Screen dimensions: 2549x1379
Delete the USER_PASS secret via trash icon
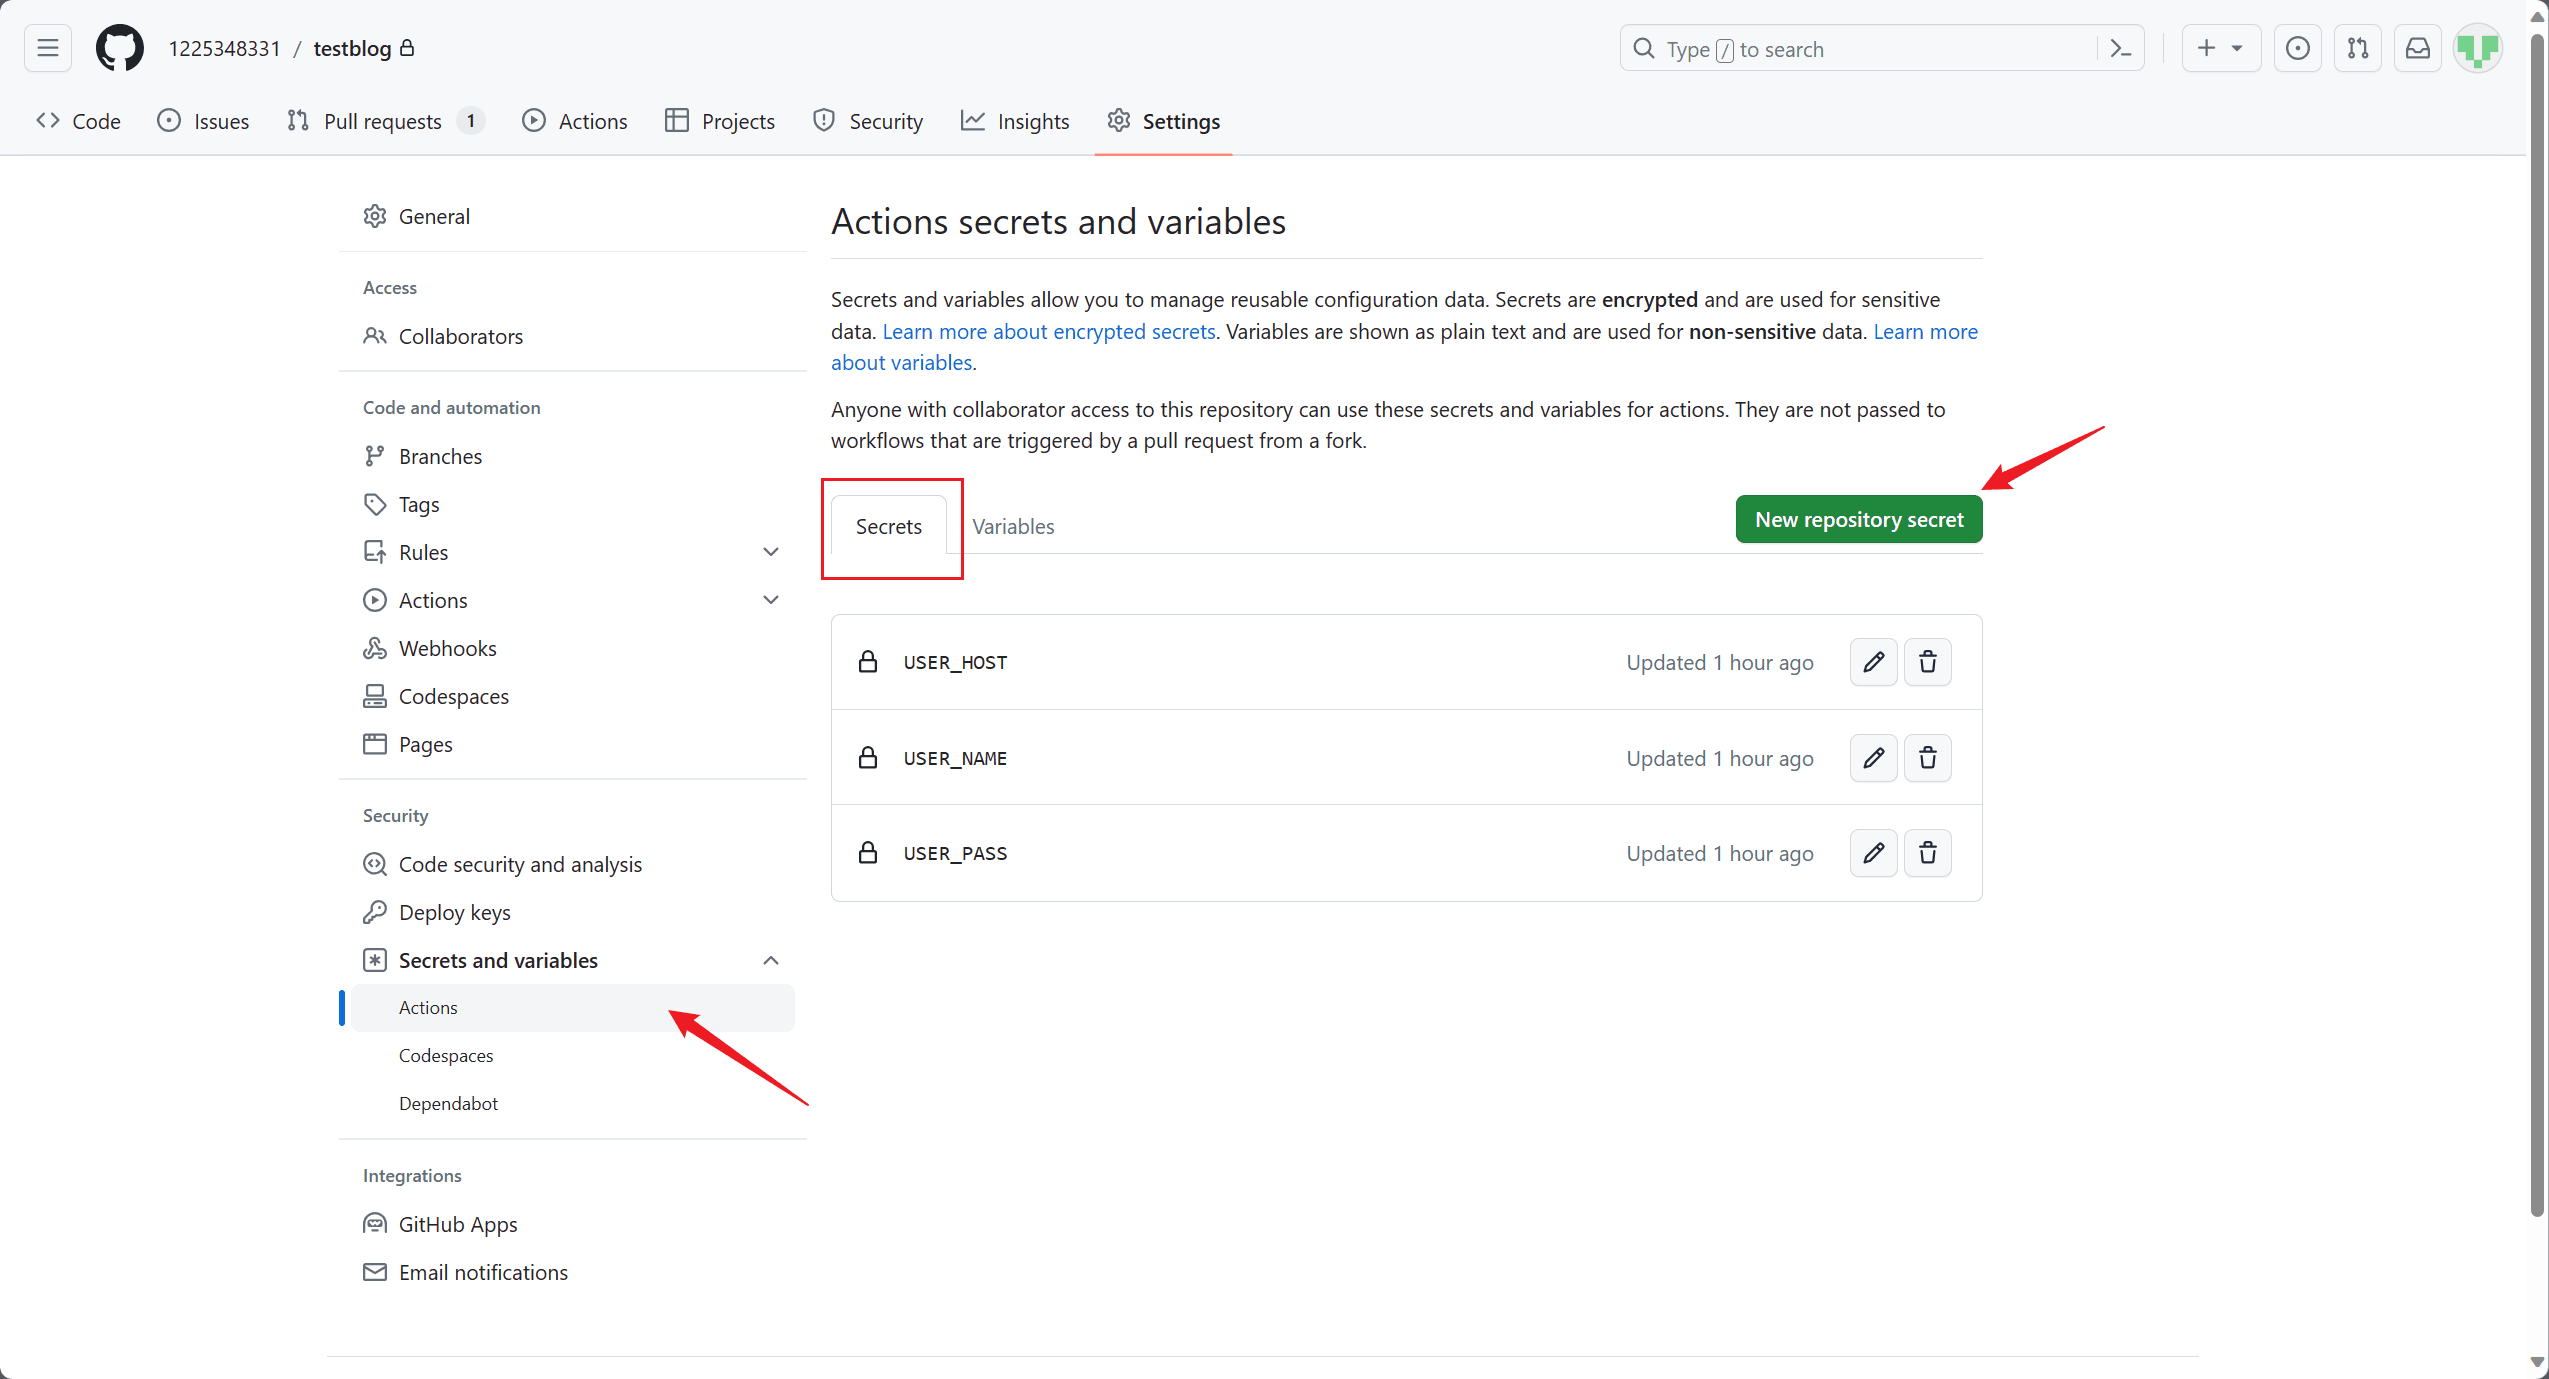coord(1927,853)
